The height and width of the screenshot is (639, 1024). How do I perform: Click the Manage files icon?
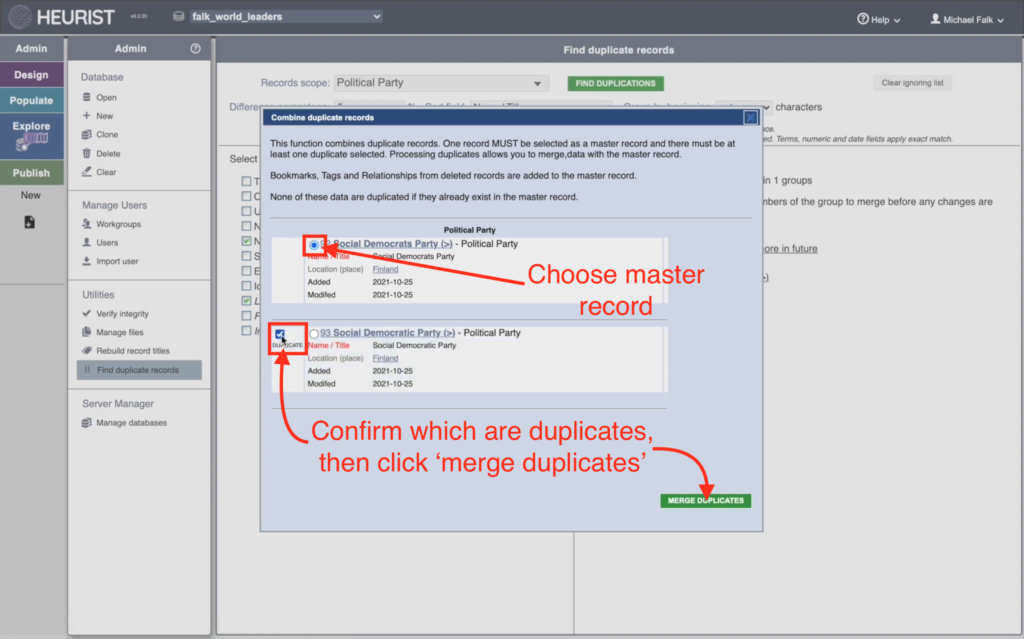coord(86,332)
